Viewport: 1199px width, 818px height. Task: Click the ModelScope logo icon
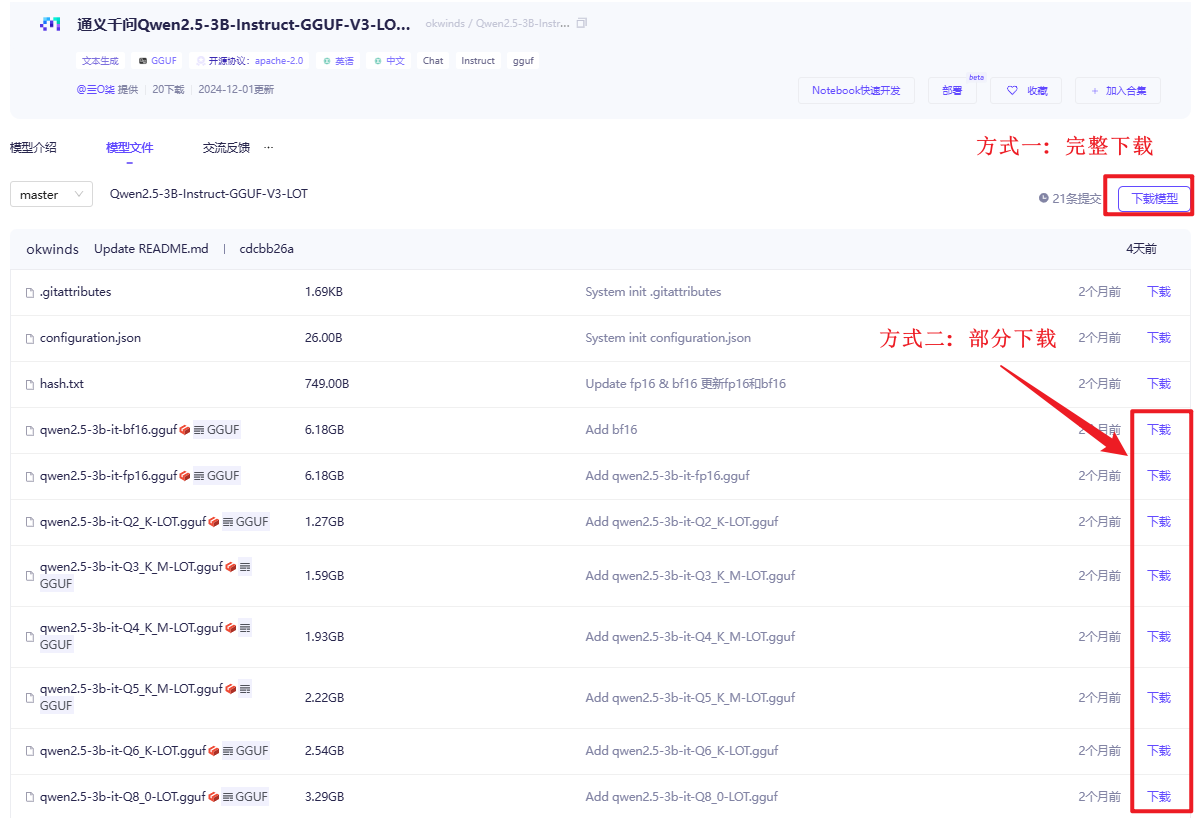point(50,24)
